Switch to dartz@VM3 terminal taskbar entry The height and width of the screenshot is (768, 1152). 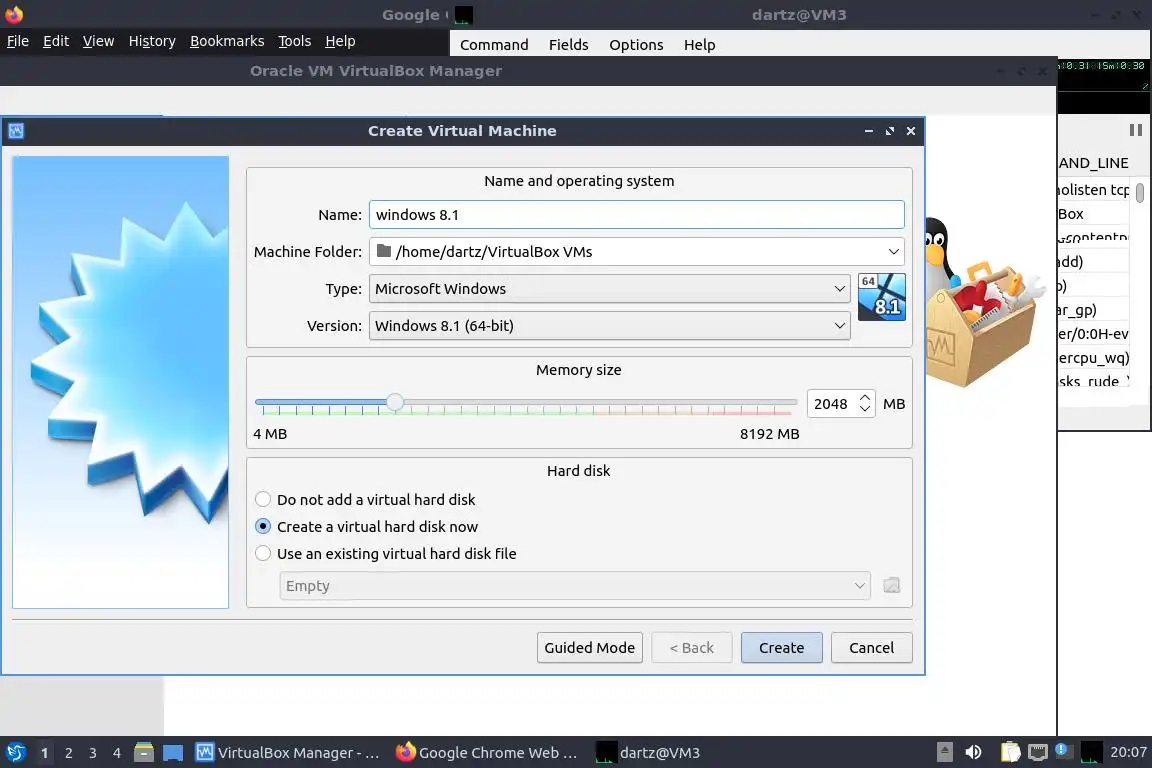(648, 753)
